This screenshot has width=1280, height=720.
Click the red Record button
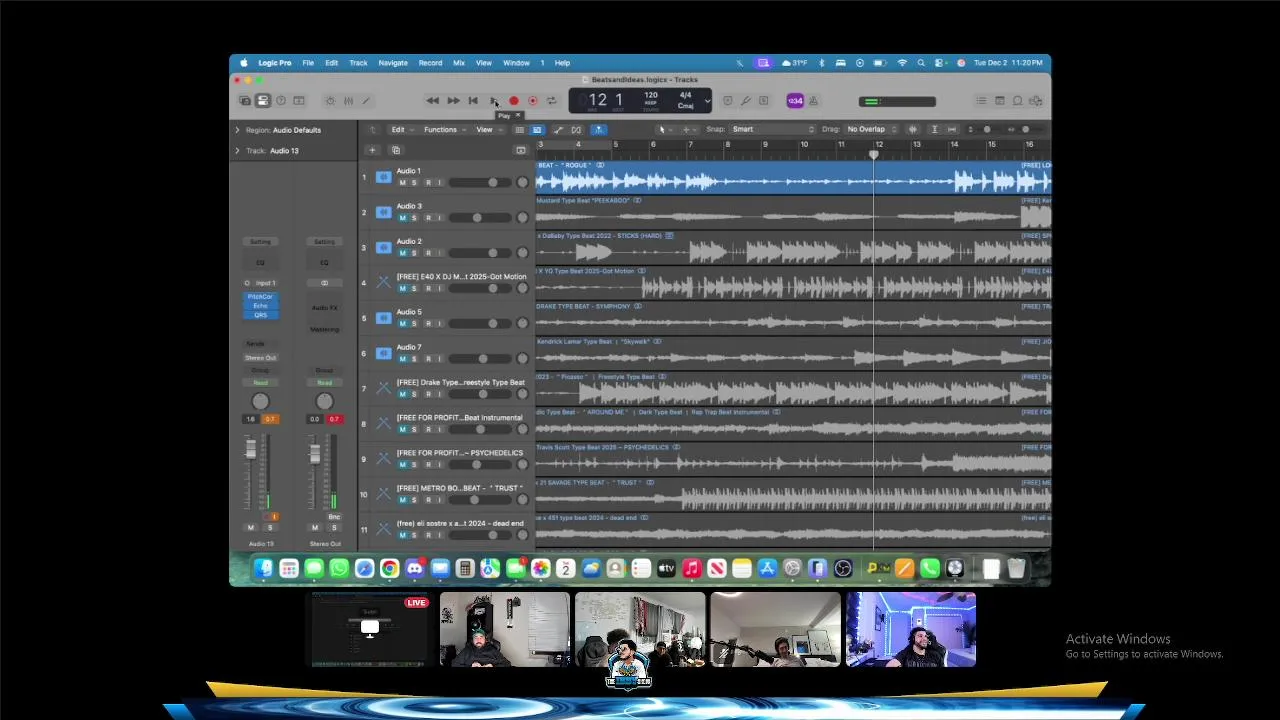[x=514, y=101]
